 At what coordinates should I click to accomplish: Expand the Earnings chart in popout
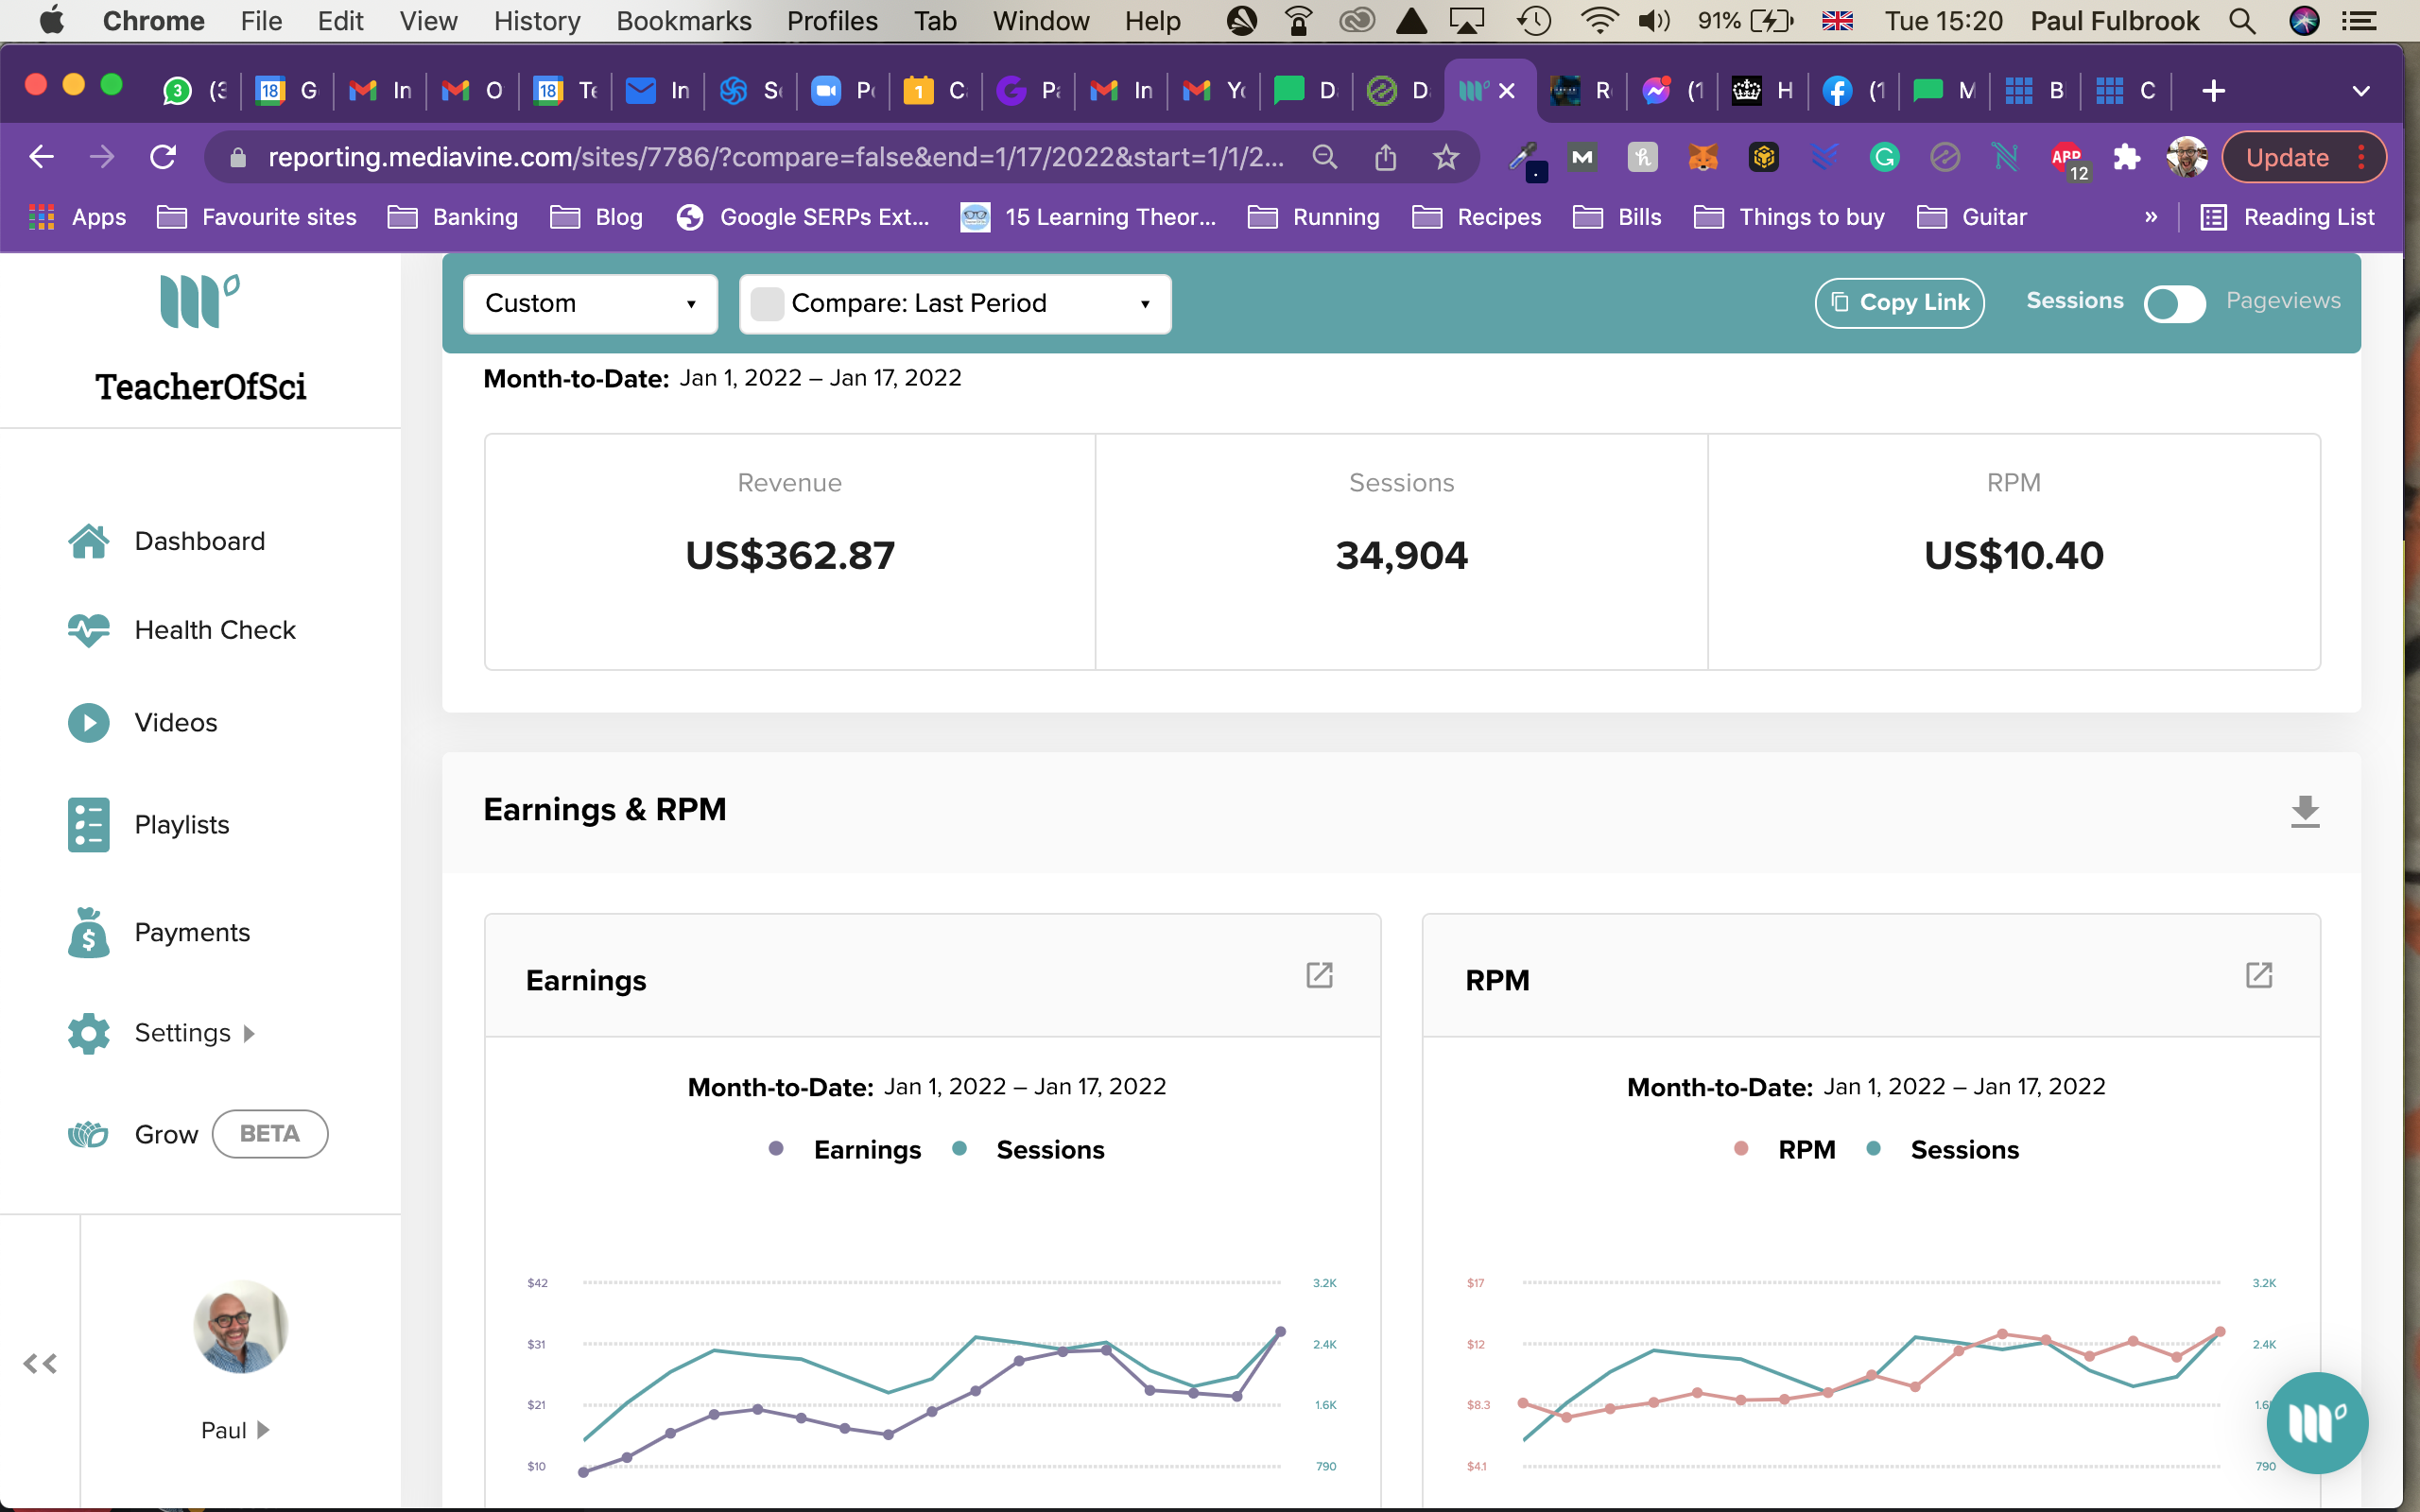coord(1319,975)
